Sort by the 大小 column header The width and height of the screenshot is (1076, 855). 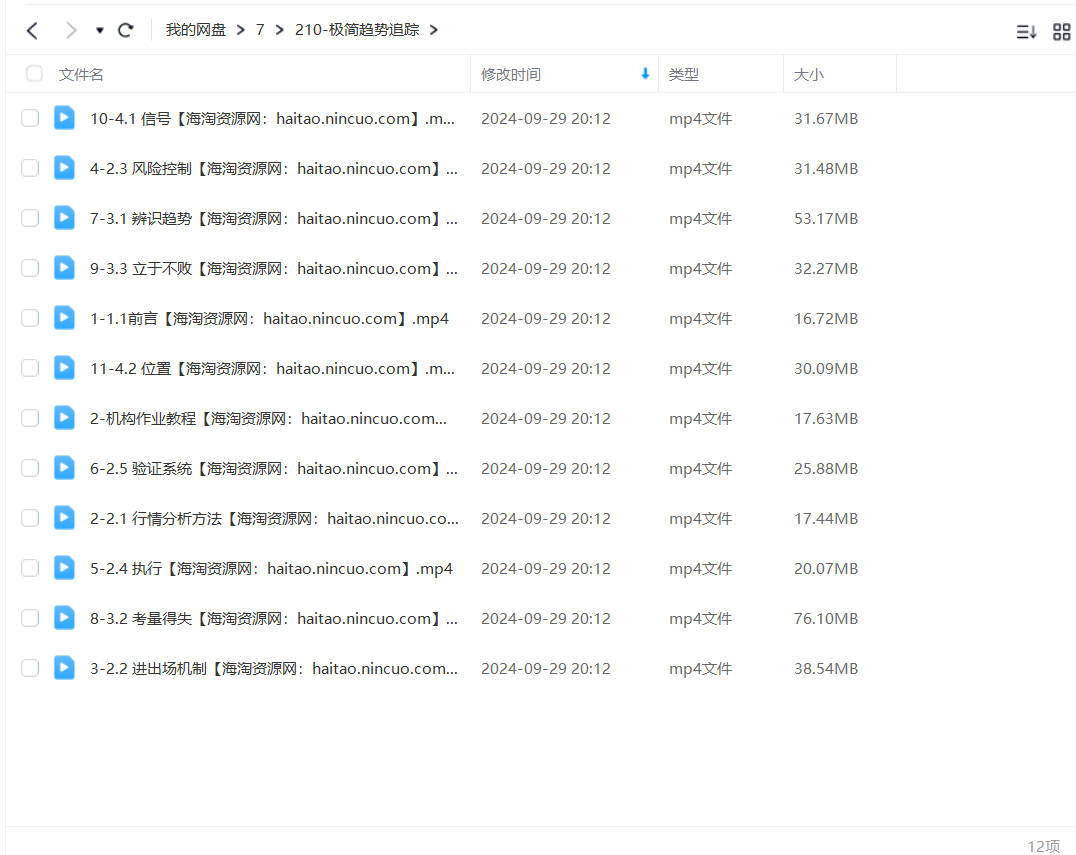coord(808,74)
